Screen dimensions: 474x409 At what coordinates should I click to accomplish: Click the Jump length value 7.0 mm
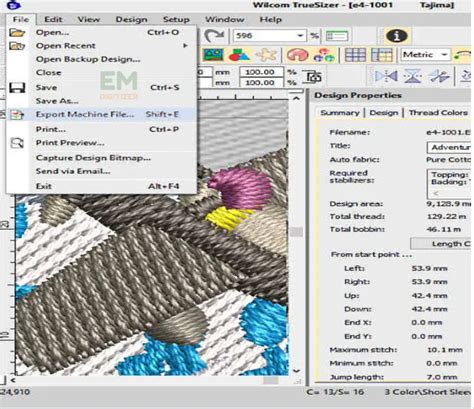pyautogui.click(x=442, y=377)
